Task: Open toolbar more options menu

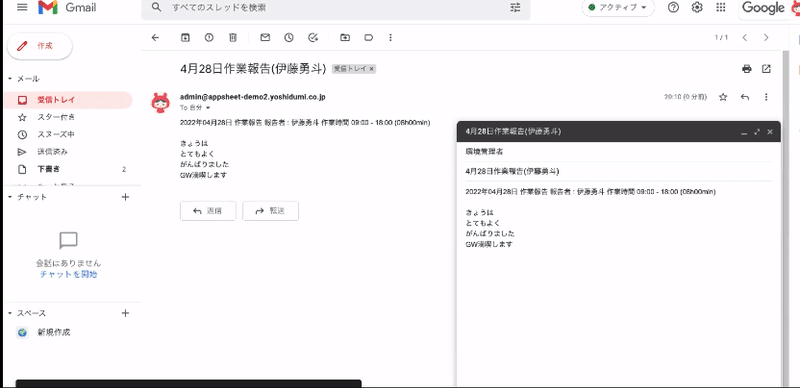Action: pos(391,37)
